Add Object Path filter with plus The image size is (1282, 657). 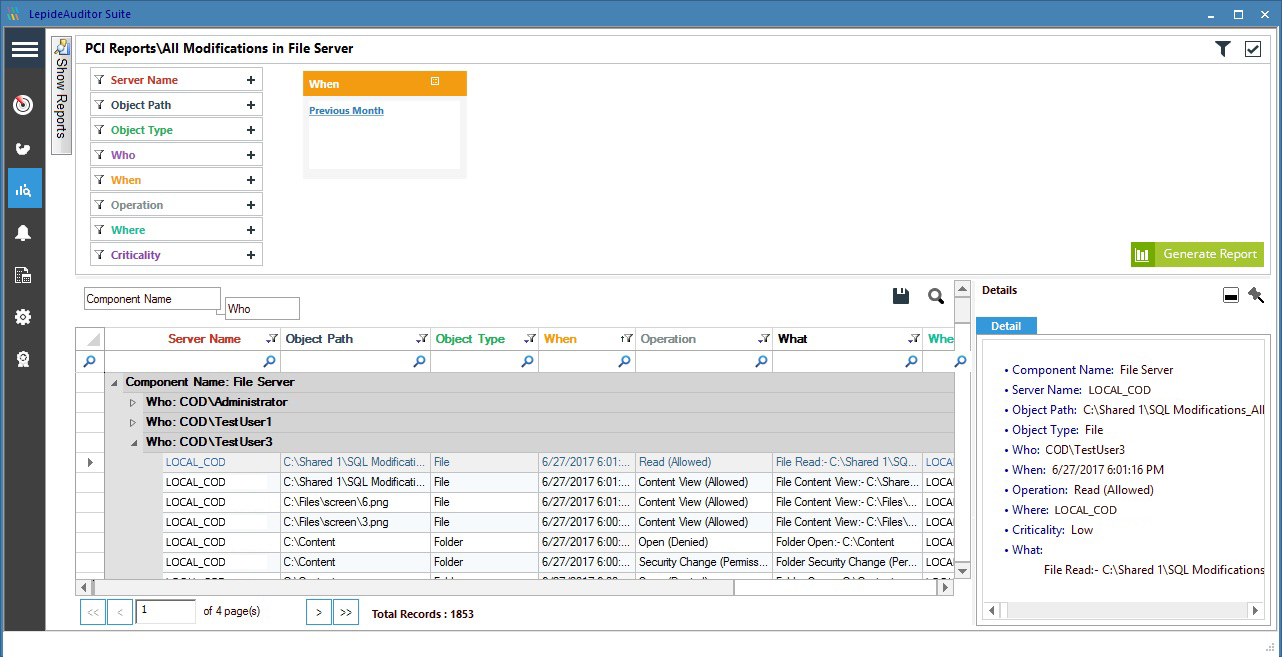tap(251, 105)
